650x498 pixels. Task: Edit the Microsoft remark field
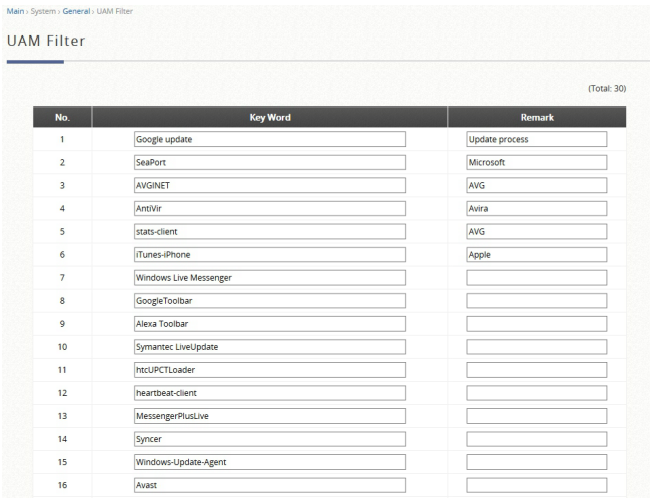(x=537, y=162)
